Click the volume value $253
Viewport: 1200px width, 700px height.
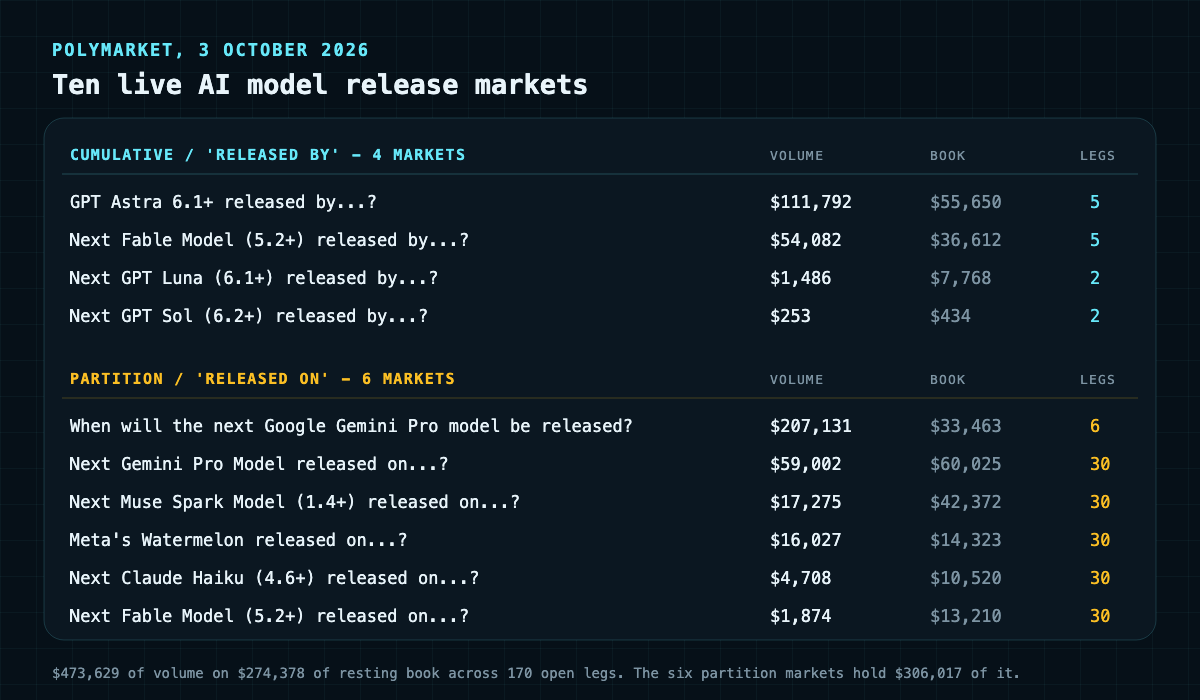(790, 316)
